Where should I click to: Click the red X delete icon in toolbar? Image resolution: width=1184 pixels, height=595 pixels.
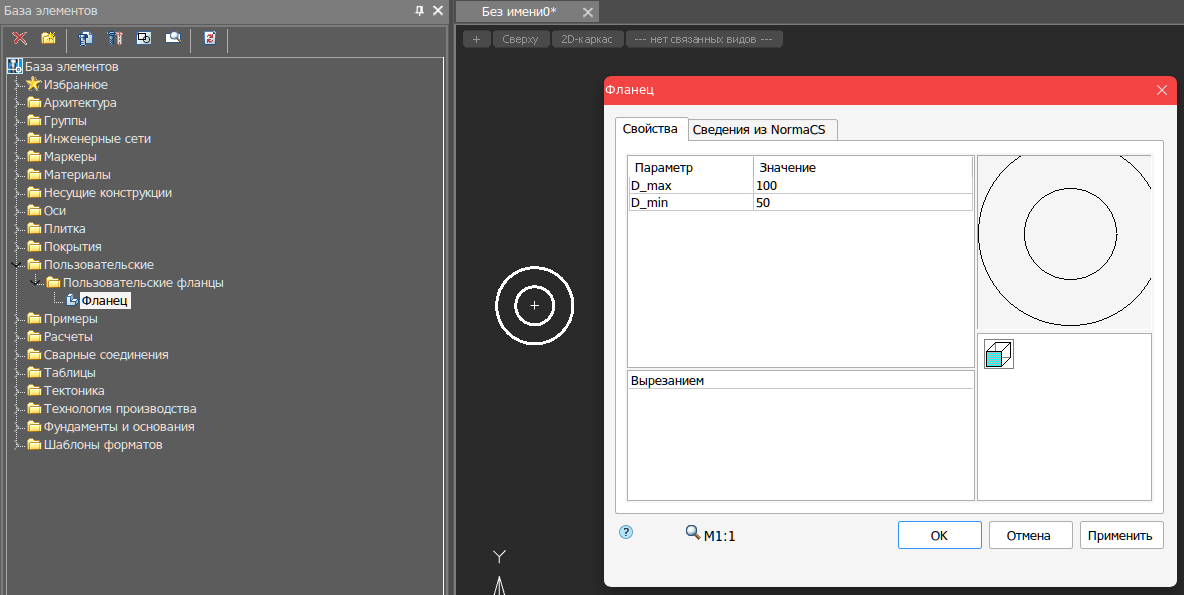tap(19, 39)
